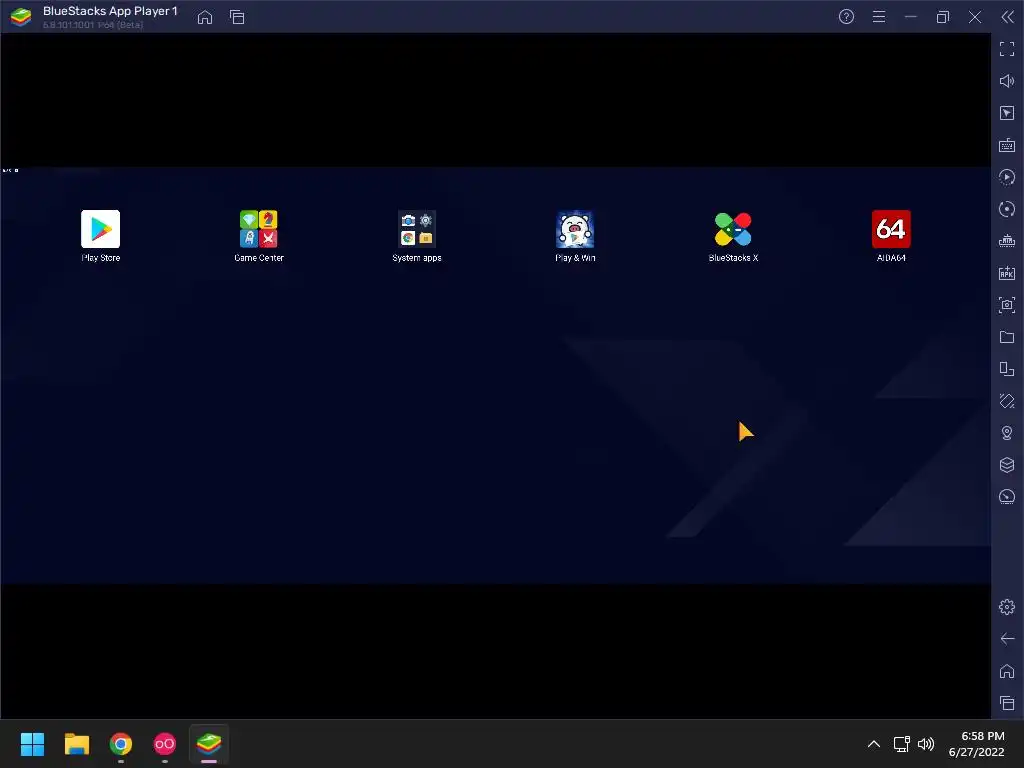Open the Help question mark icon
The width and height of the screenshot is (1024, 768).
pos(846,17)
